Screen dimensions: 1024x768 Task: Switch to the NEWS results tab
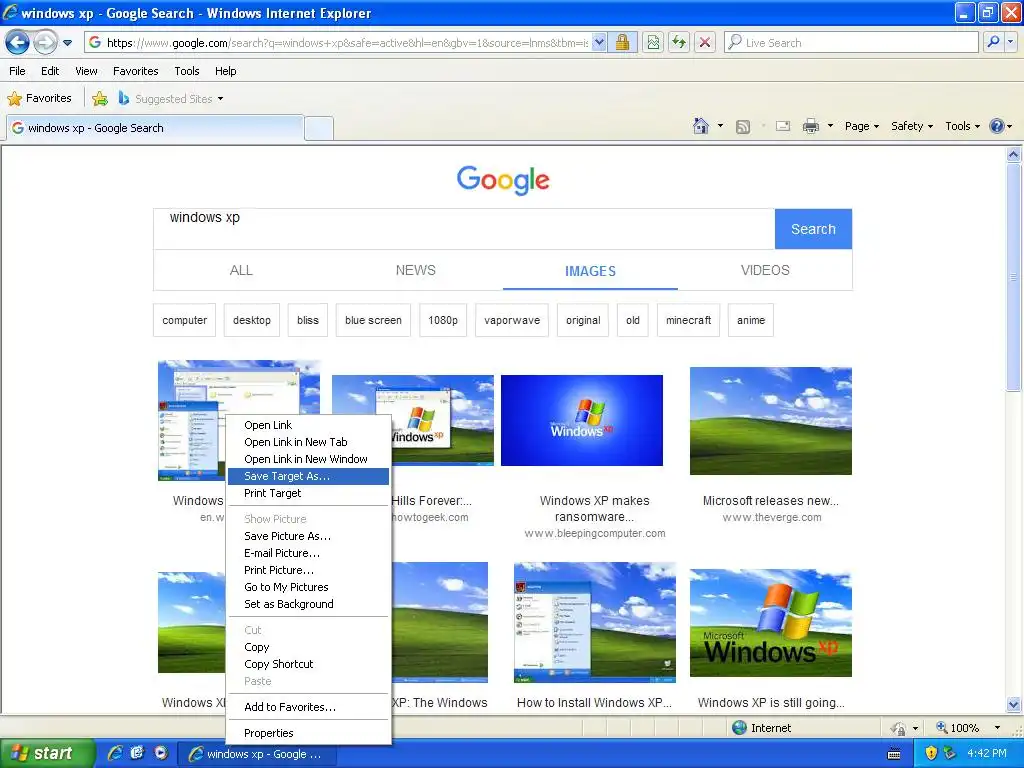coord(415,270)
